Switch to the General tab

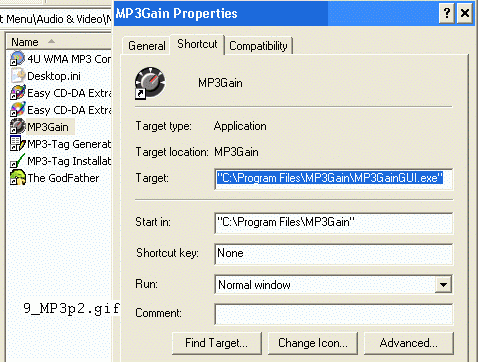tap(147, 46)
